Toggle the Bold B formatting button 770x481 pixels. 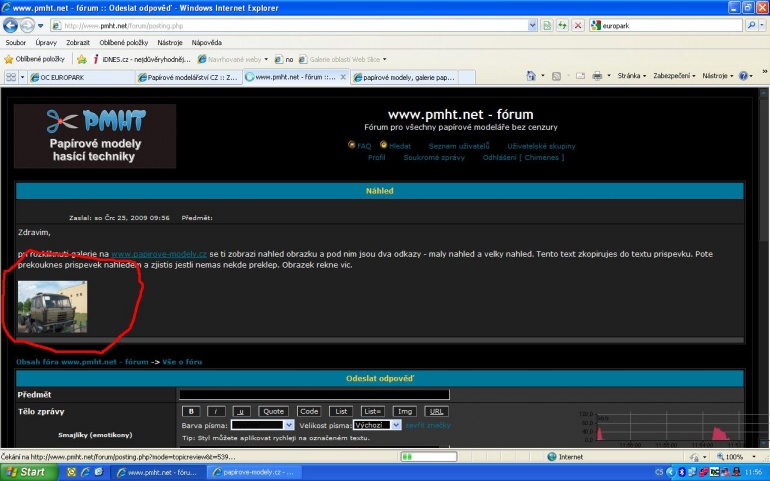point(191,411)
